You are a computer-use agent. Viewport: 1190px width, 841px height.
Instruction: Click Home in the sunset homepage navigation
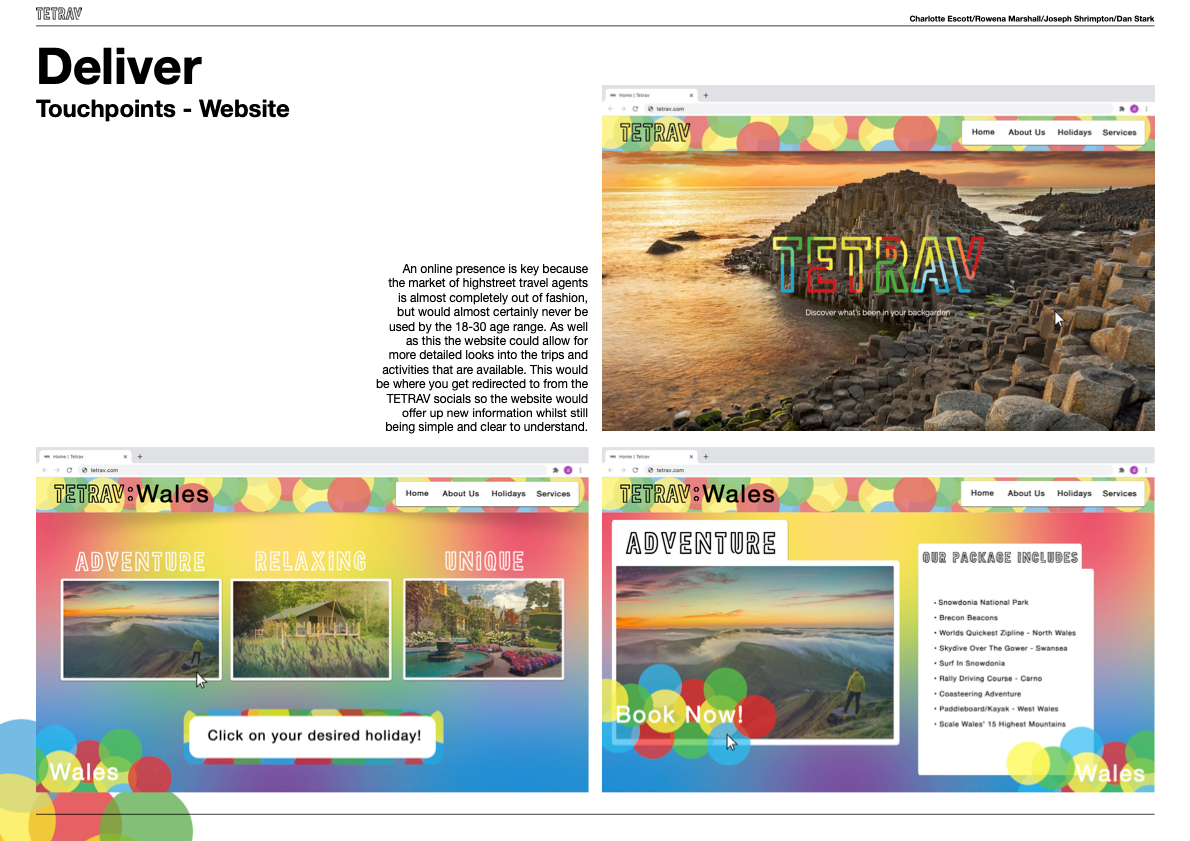click(x=983, y=132)
